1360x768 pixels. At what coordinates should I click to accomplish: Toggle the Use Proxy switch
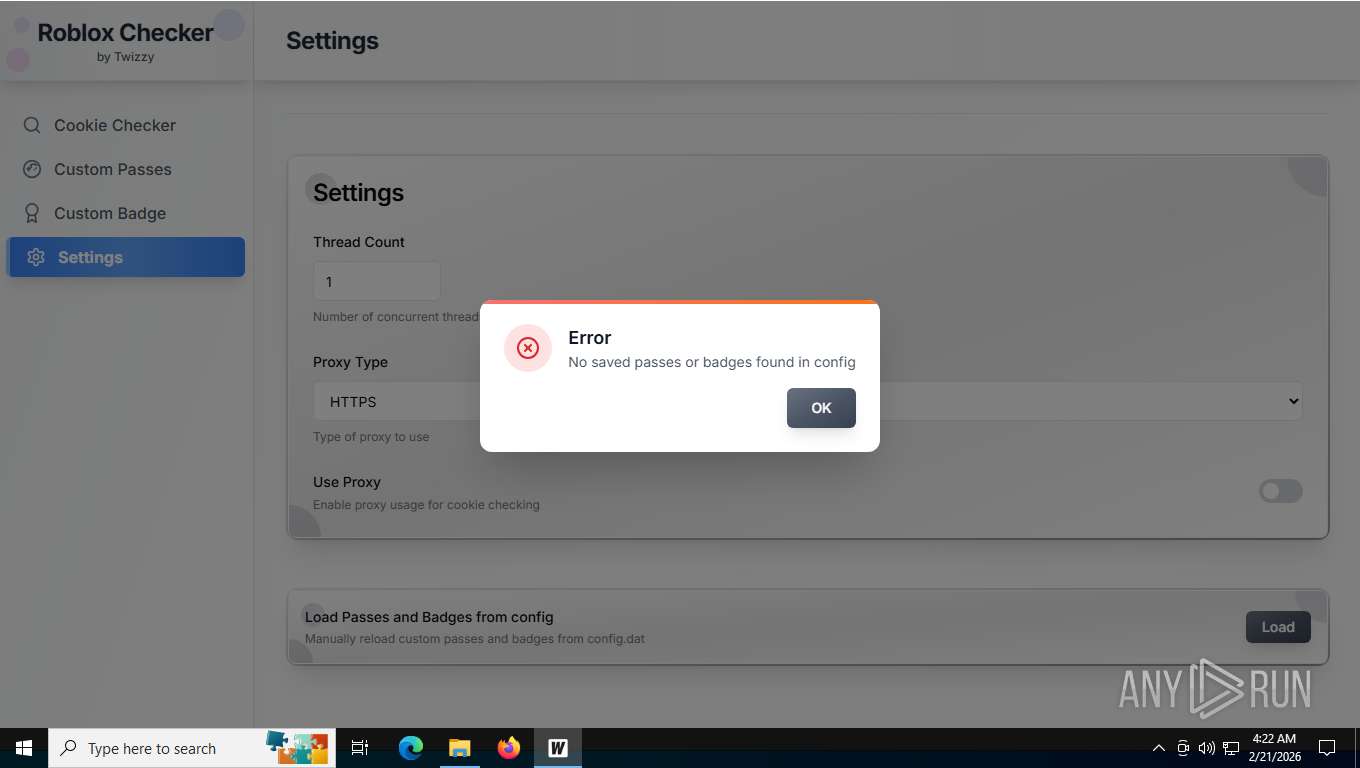1280,491
